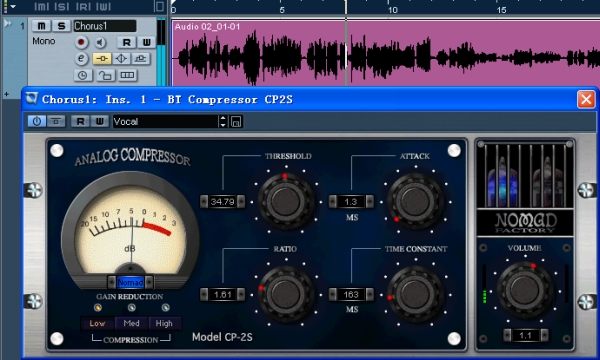Toggle plugin power bypass button
The width and height of the screenshot is (600, 360).
(x=37, y=121)
